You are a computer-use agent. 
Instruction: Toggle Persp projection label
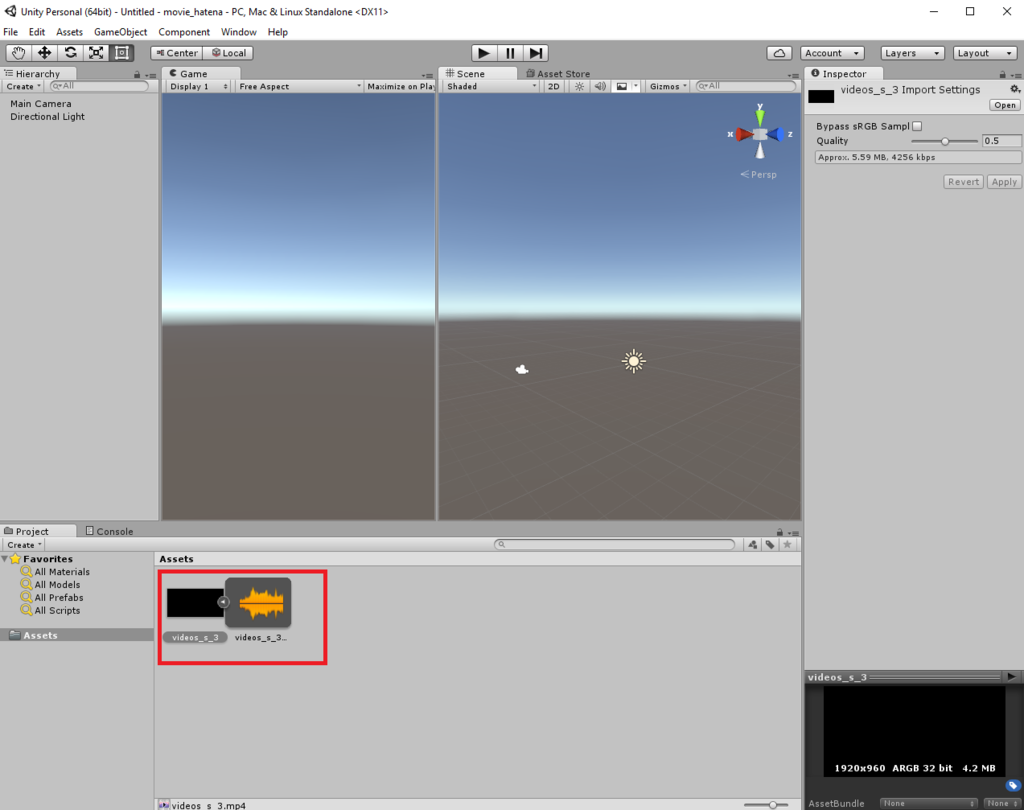pyautogui.click(x=759, y=174)
